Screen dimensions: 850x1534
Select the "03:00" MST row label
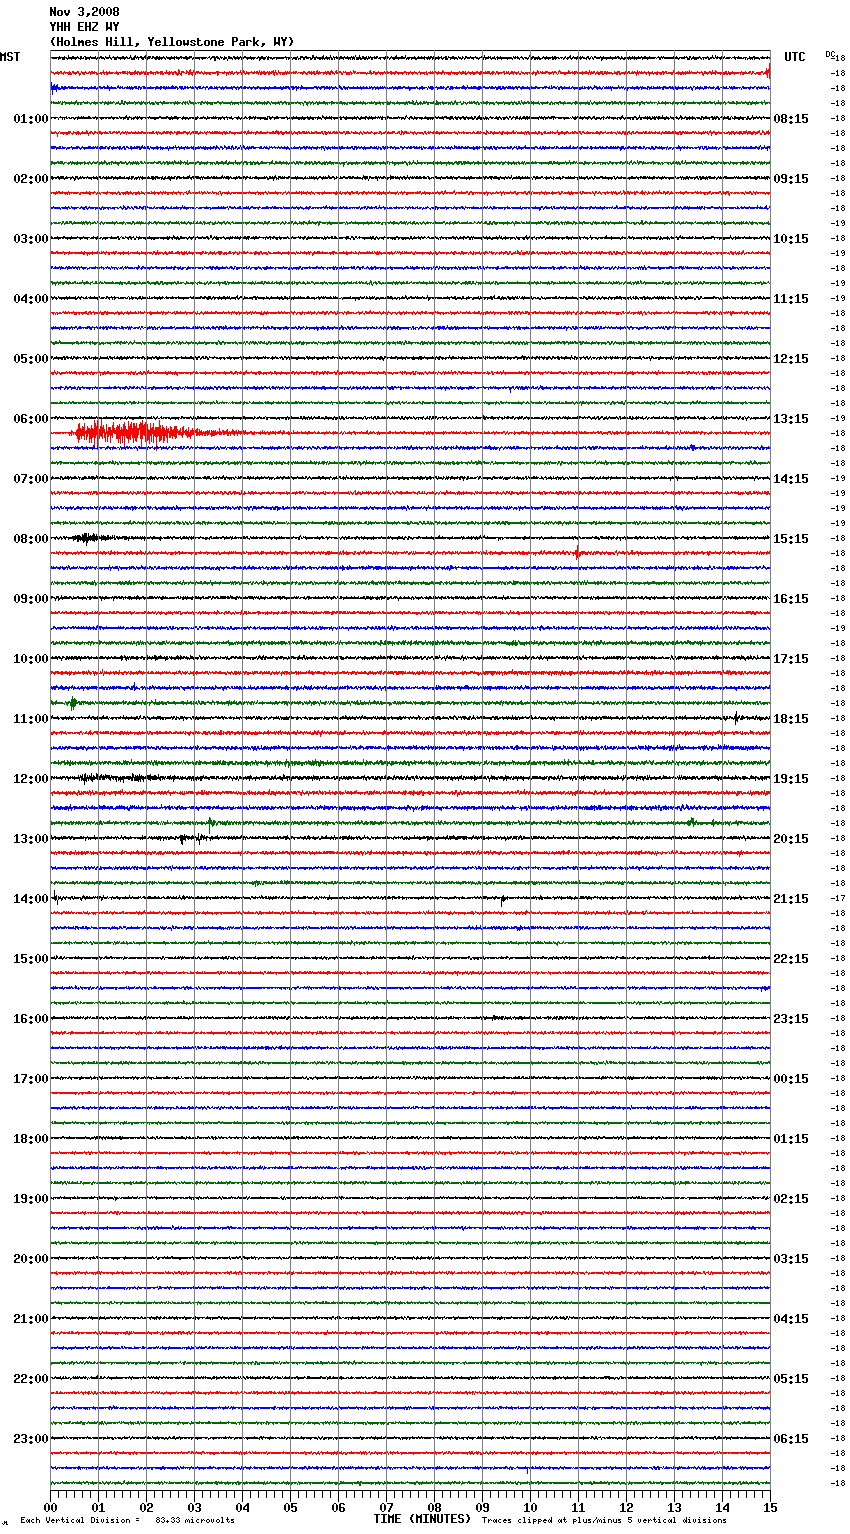pyautogui.click(x=31, y=239)
